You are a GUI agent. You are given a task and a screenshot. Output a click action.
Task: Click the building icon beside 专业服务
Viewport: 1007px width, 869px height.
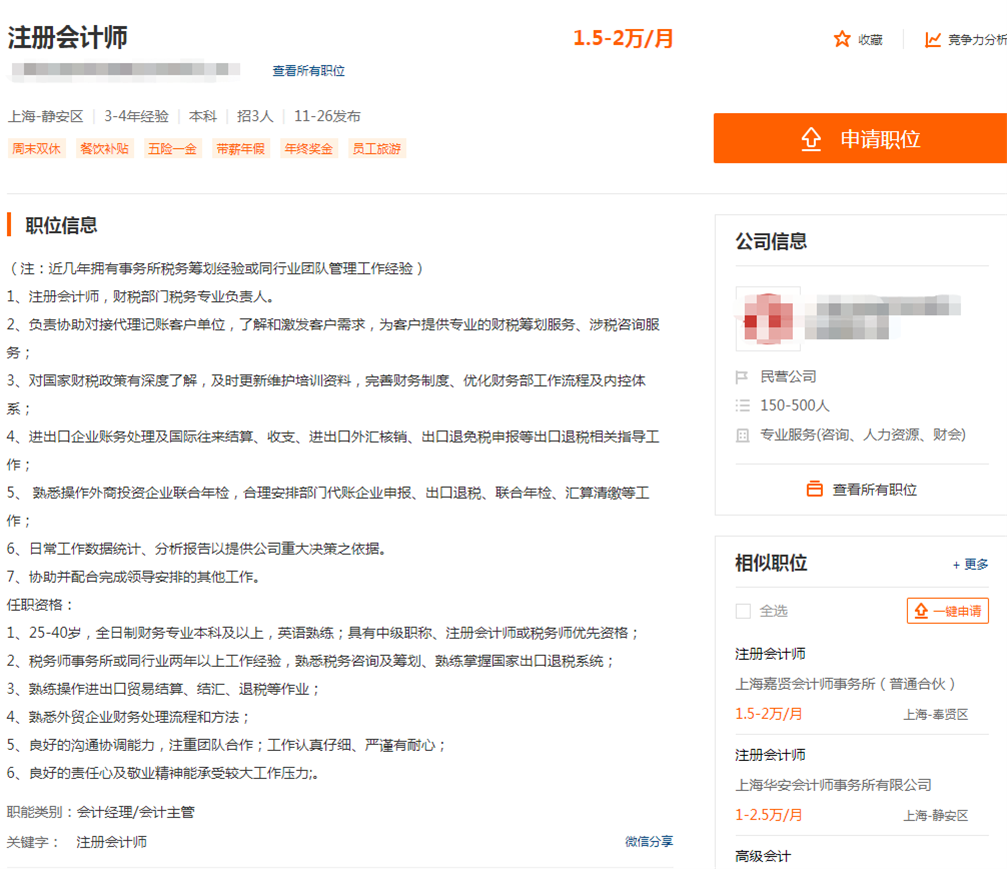(x=742, y=435)
